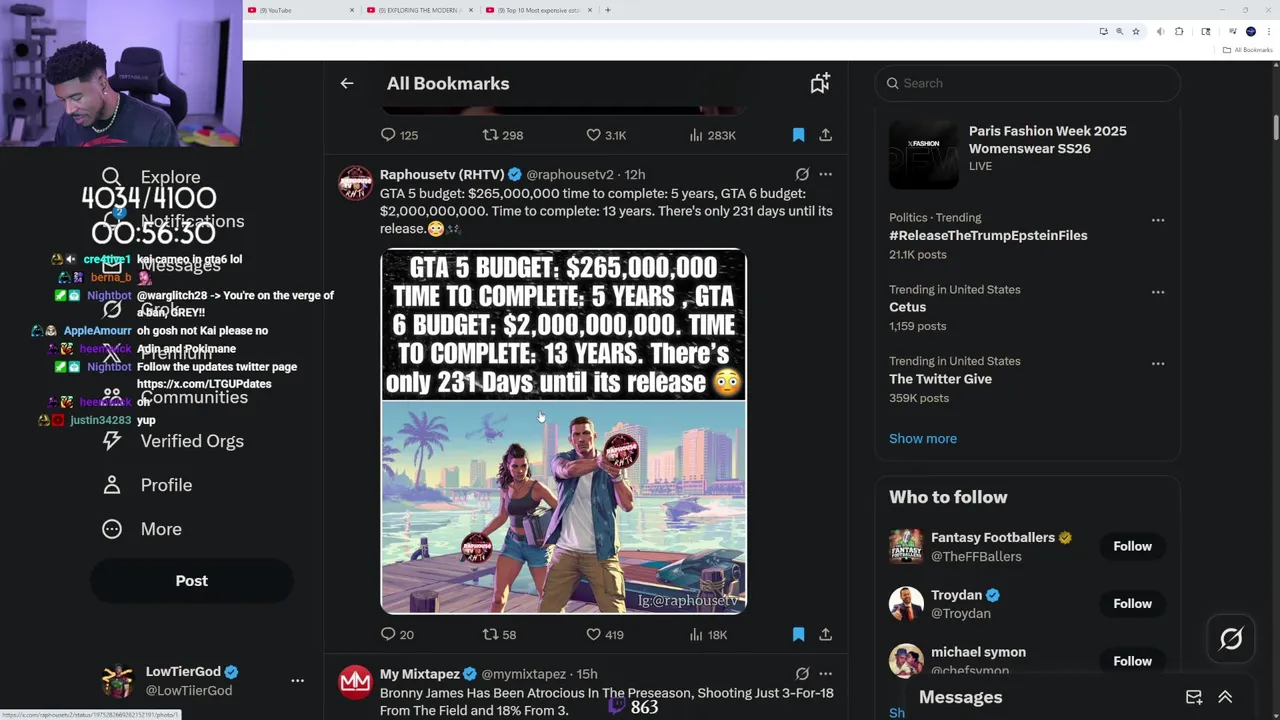1280x720 pixels.
Task: Click the Post button
Action: 192,581
